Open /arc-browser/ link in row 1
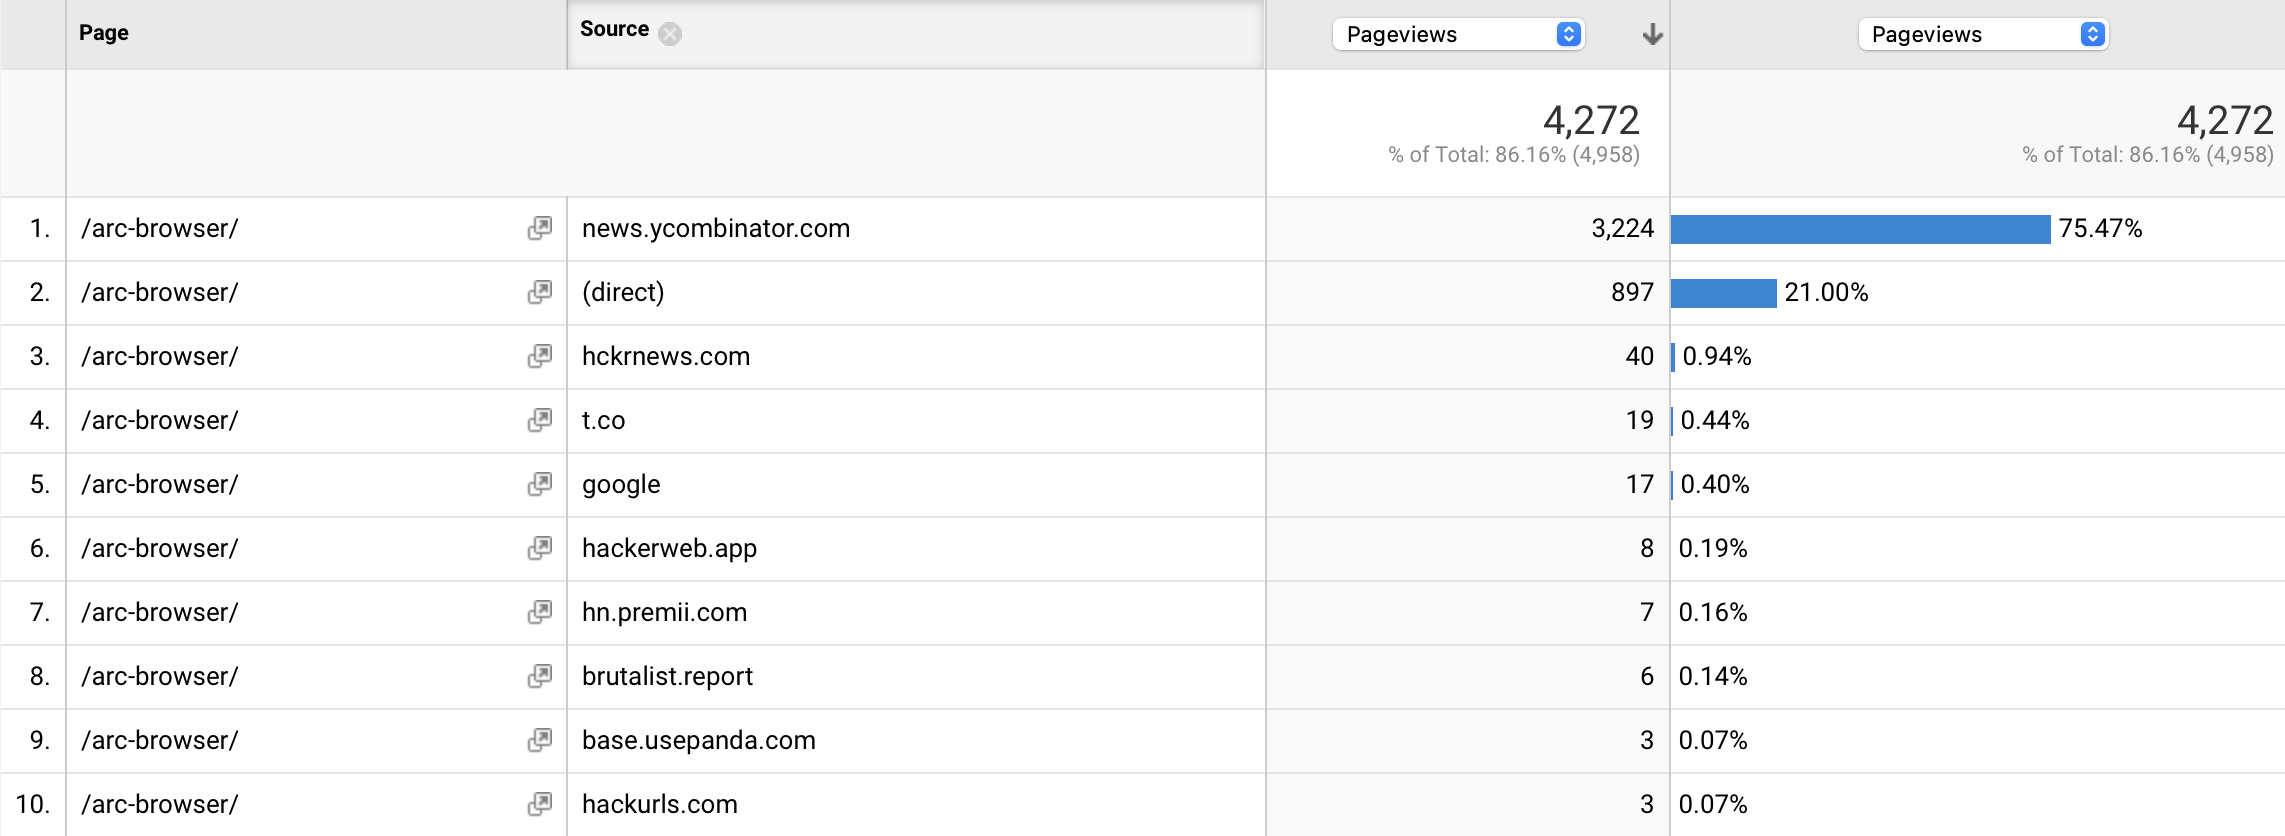This screenshot has height=836, width=2285. tap(160, 228)
